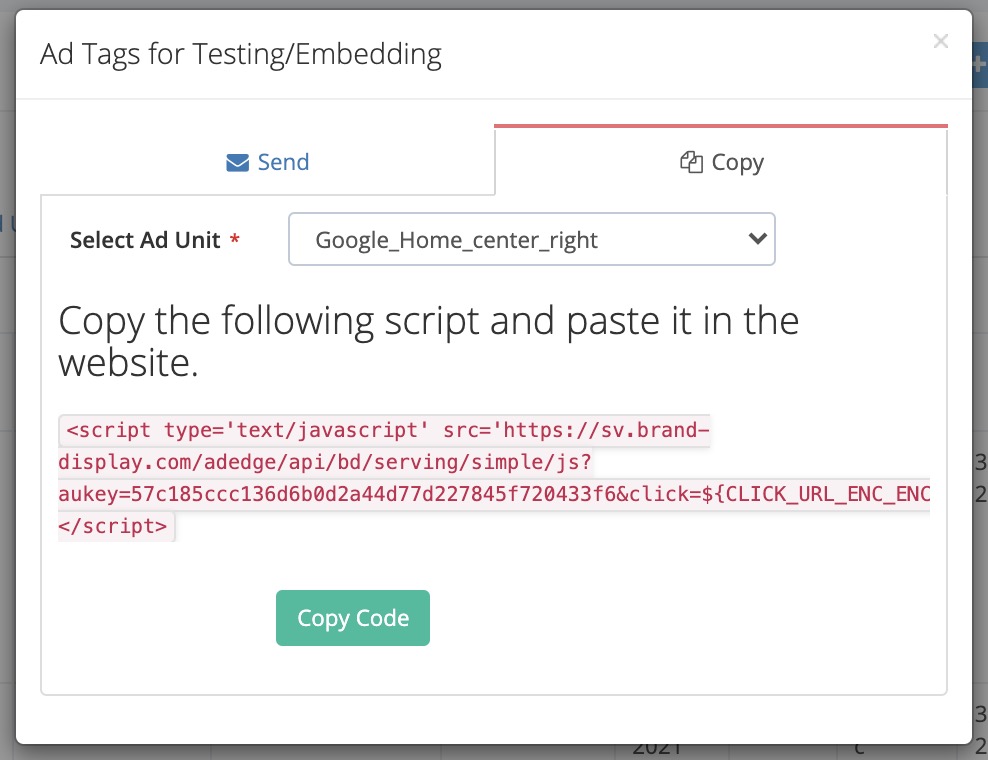
Task: Click the red required asterisk next to Select Ad Unit
Action: point(235,241)
